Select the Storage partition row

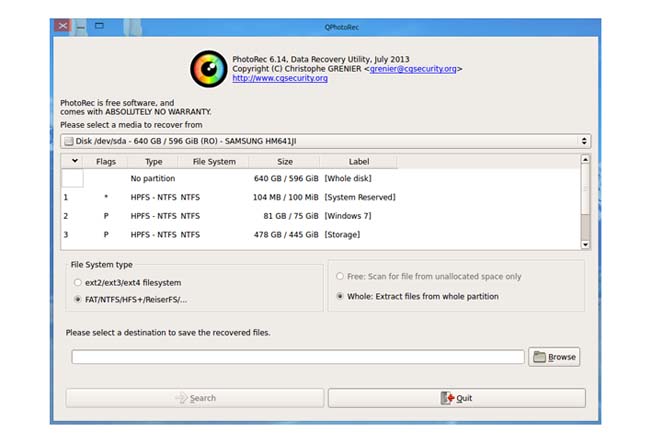[321, 235]
